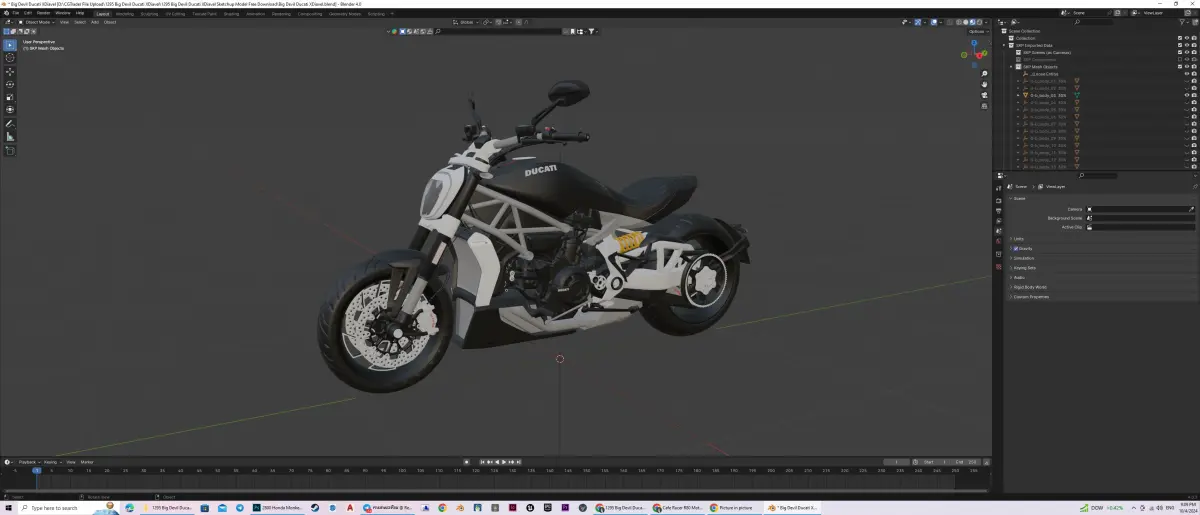Image resolution: width=1200 pixels, height=515 pixels.
Task: Switch to the Sculpting workspace tab
Action: 149,13
